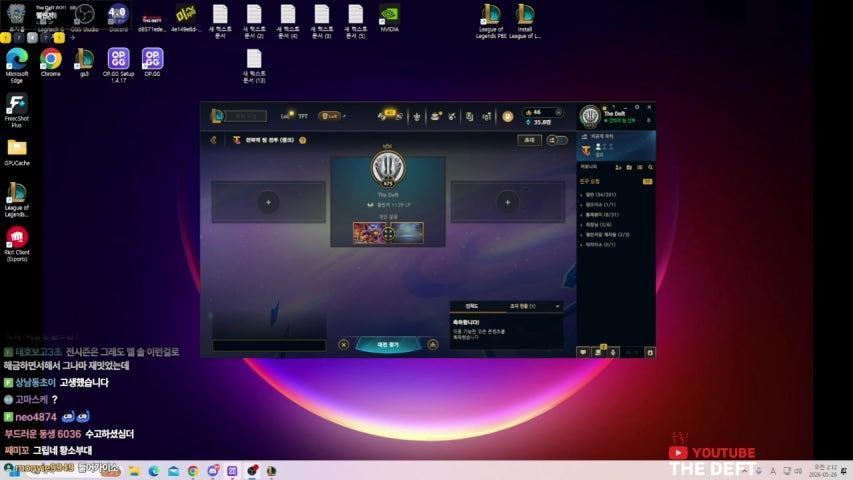Click the list view icon in social panel
853x480 pixels.
click(x=640, y=167)
